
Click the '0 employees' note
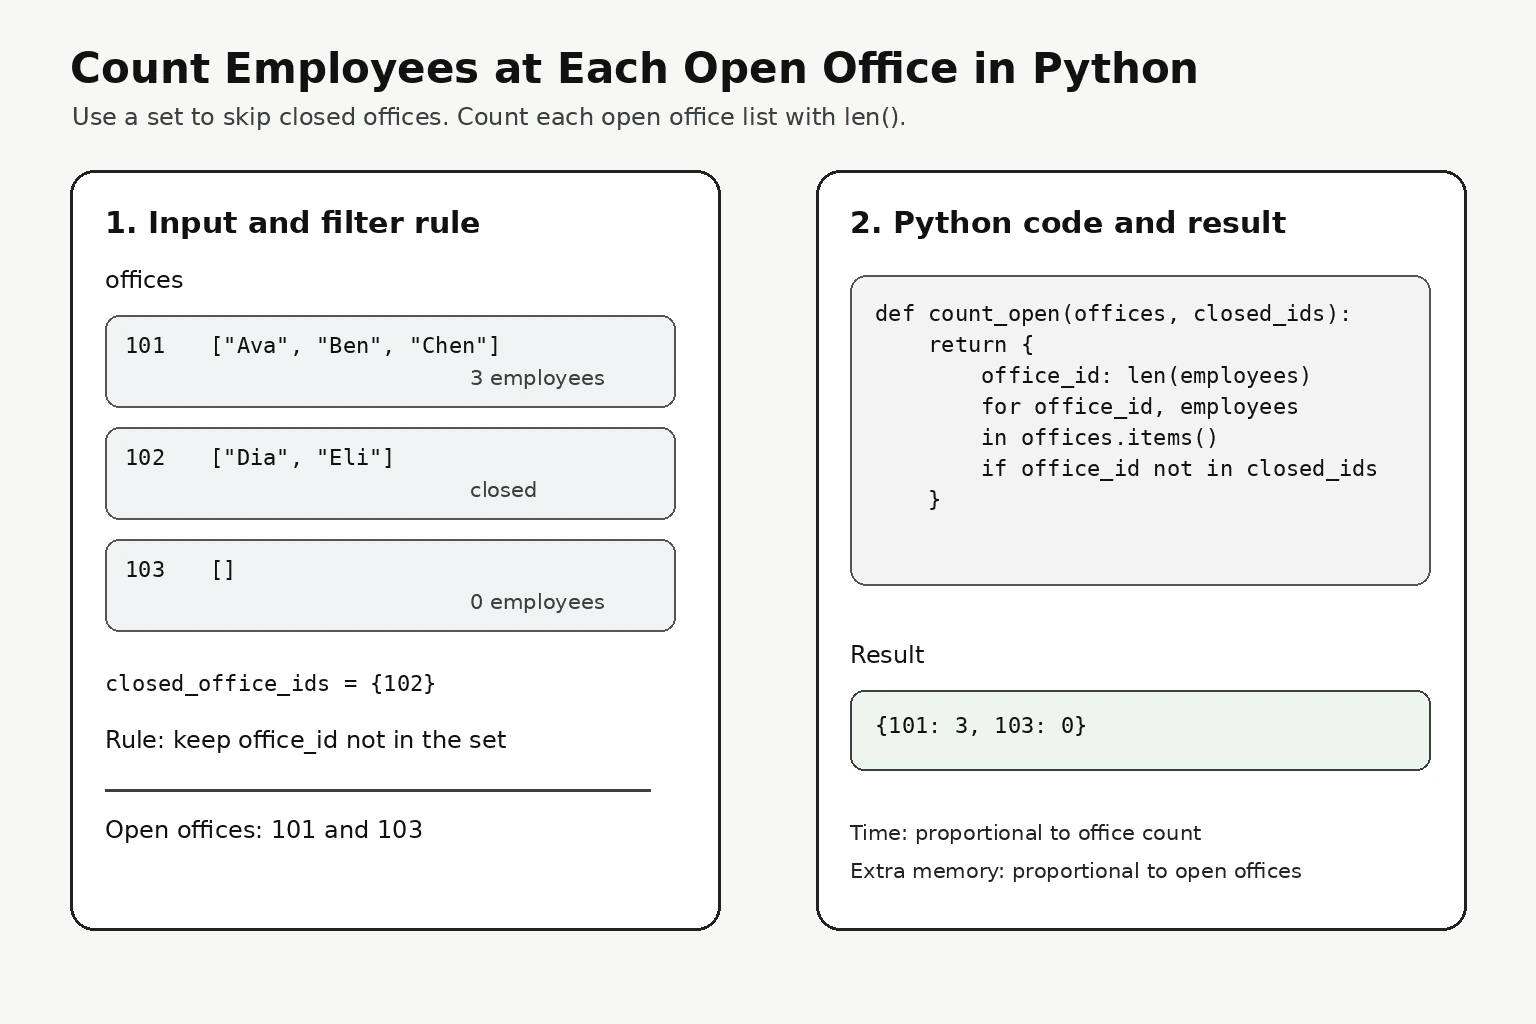(x=537, y=602)
